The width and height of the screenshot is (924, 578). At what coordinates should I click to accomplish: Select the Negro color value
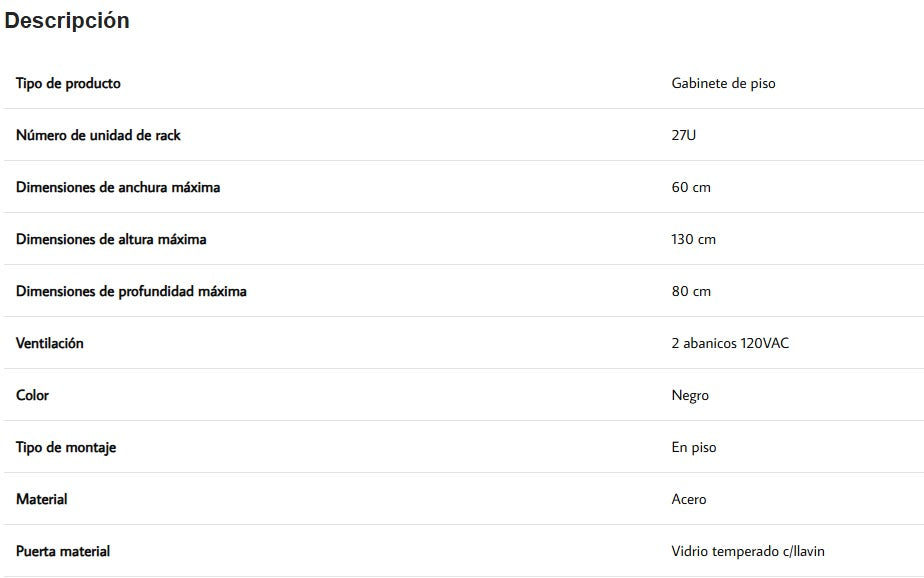point(690,395)
